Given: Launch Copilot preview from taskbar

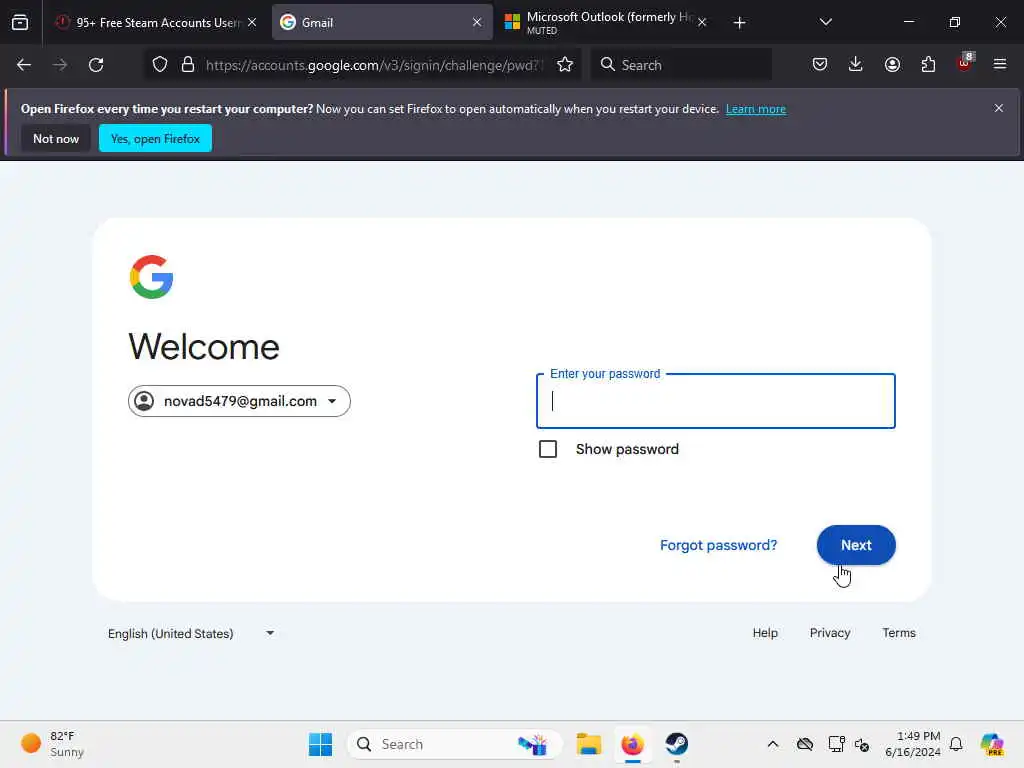Looking at the screenshot, I should 992,744.
